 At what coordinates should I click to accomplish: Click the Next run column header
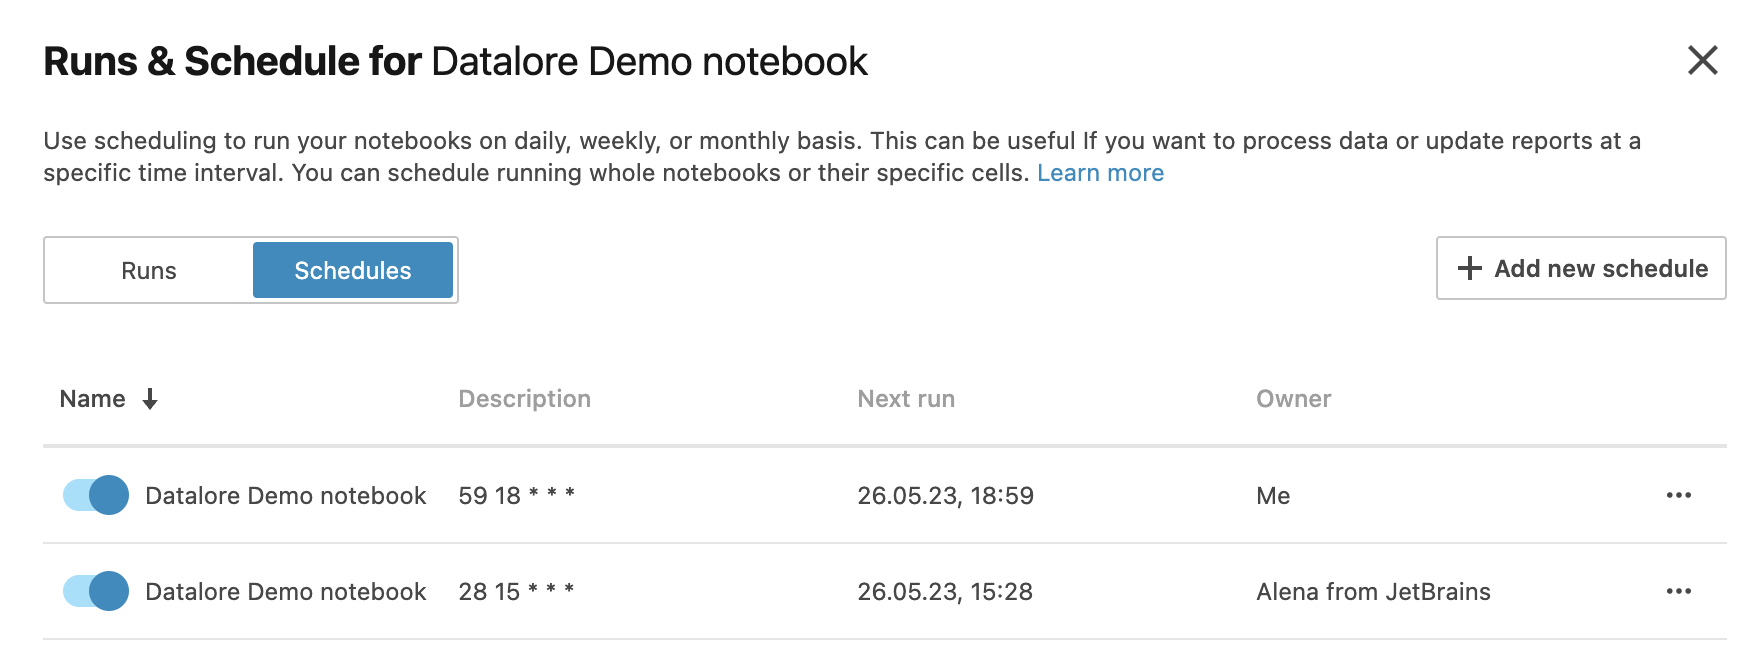pyautogui.click(x=906, y=399)
